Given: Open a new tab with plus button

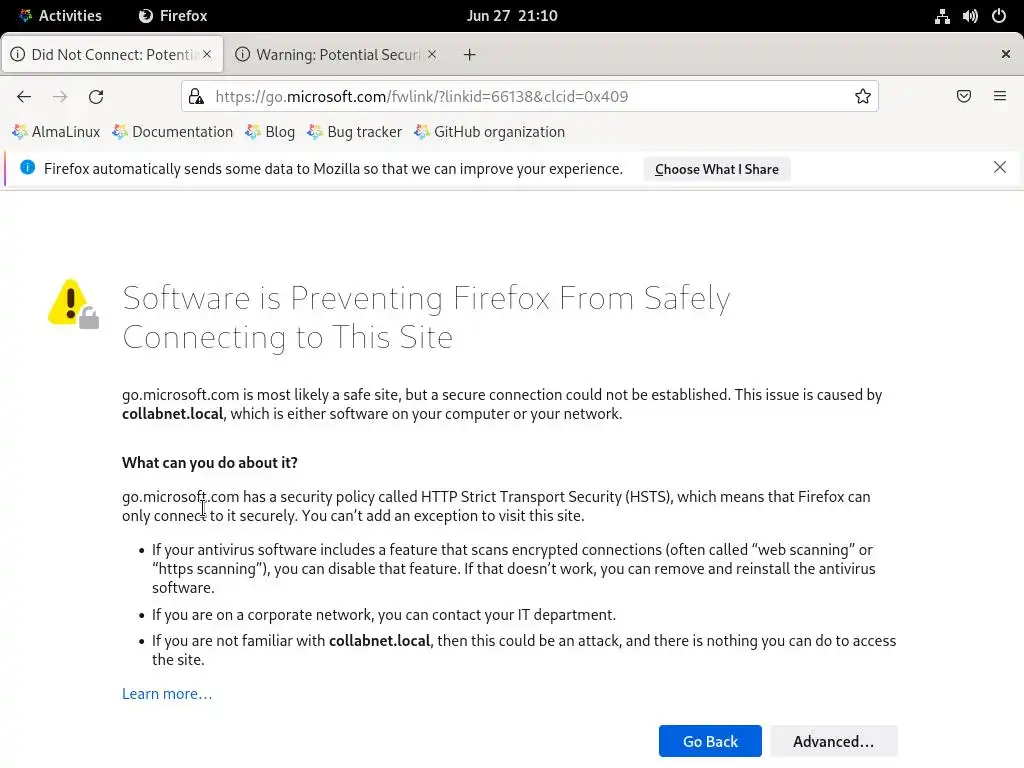Looking at the screenshot, I should [x=470, y=54].
